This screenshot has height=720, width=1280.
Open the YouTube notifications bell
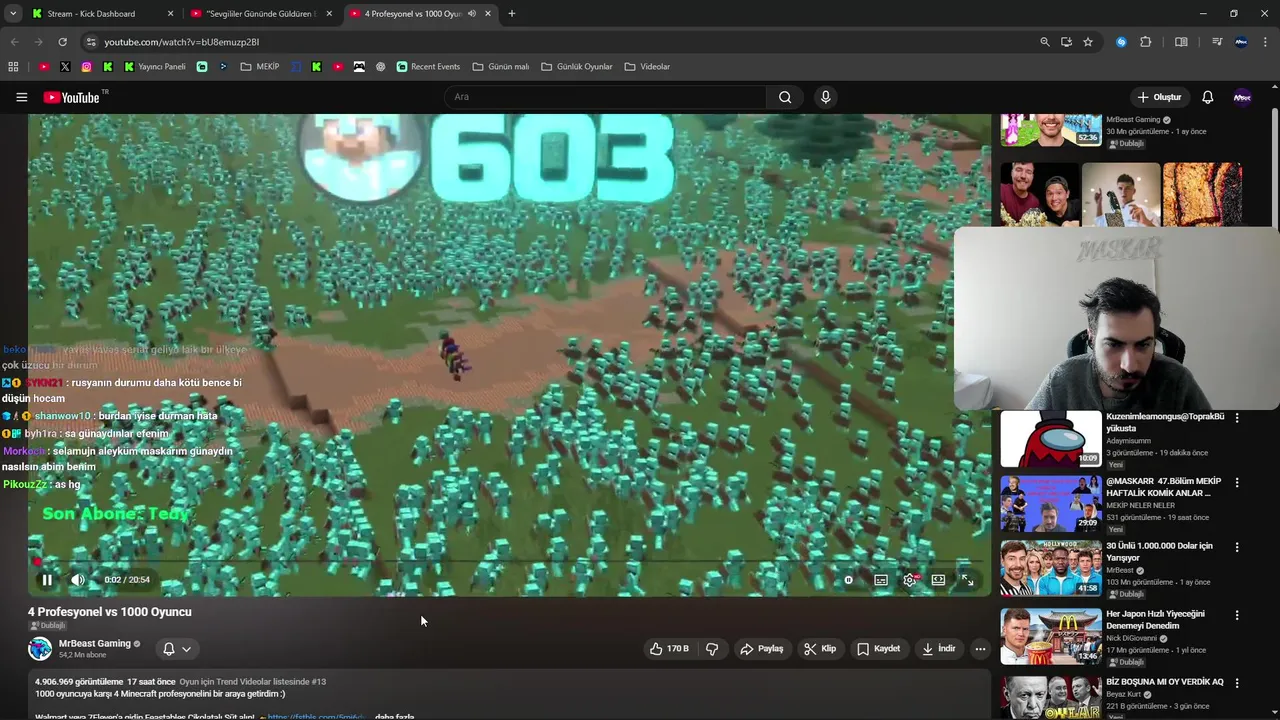point(1207,97)
